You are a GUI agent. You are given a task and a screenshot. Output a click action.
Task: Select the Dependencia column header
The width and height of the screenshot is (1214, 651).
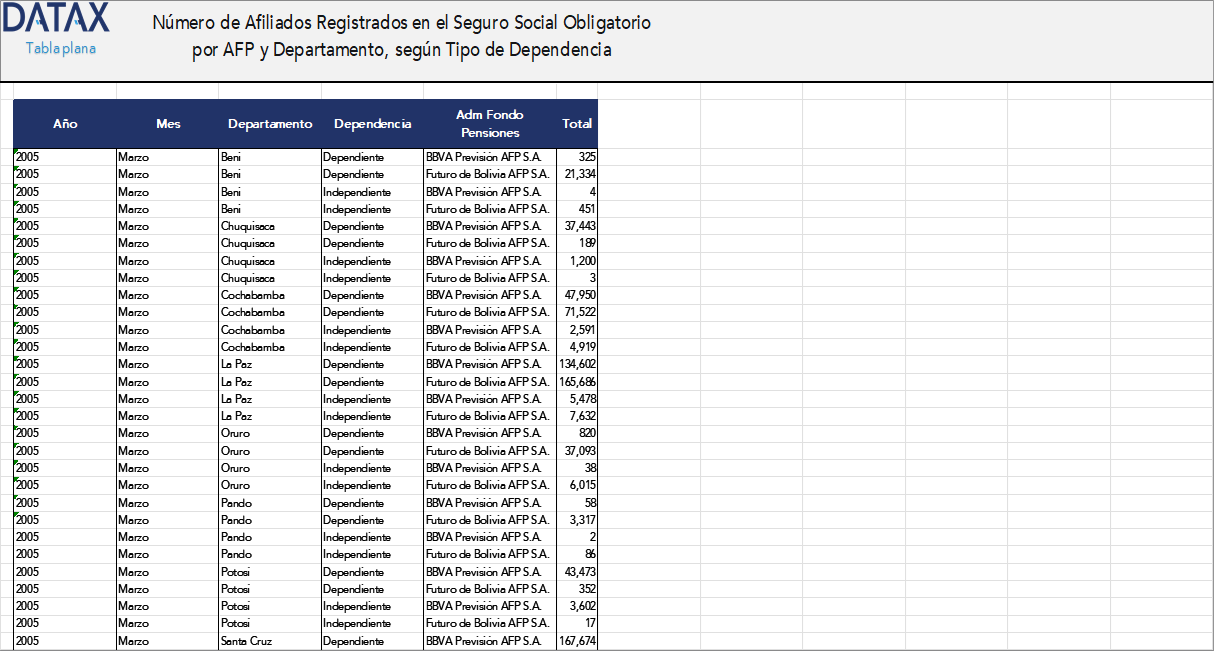tap(372, 123)
